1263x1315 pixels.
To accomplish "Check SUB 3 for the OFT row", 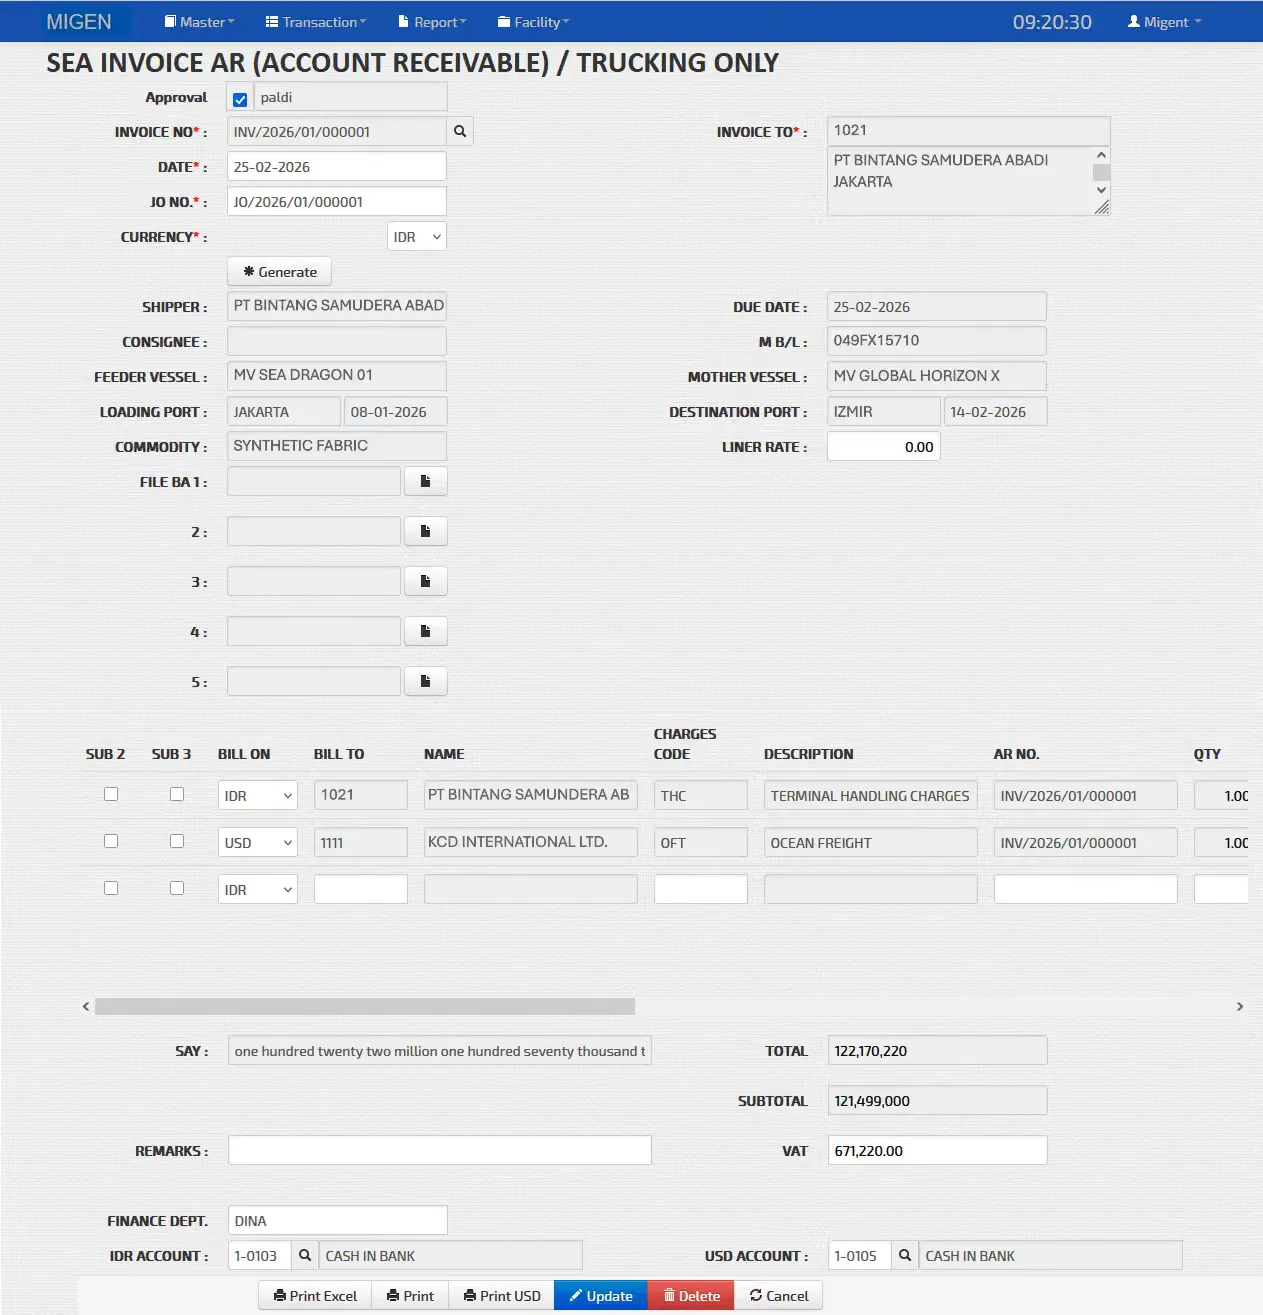I will (177, 841).
